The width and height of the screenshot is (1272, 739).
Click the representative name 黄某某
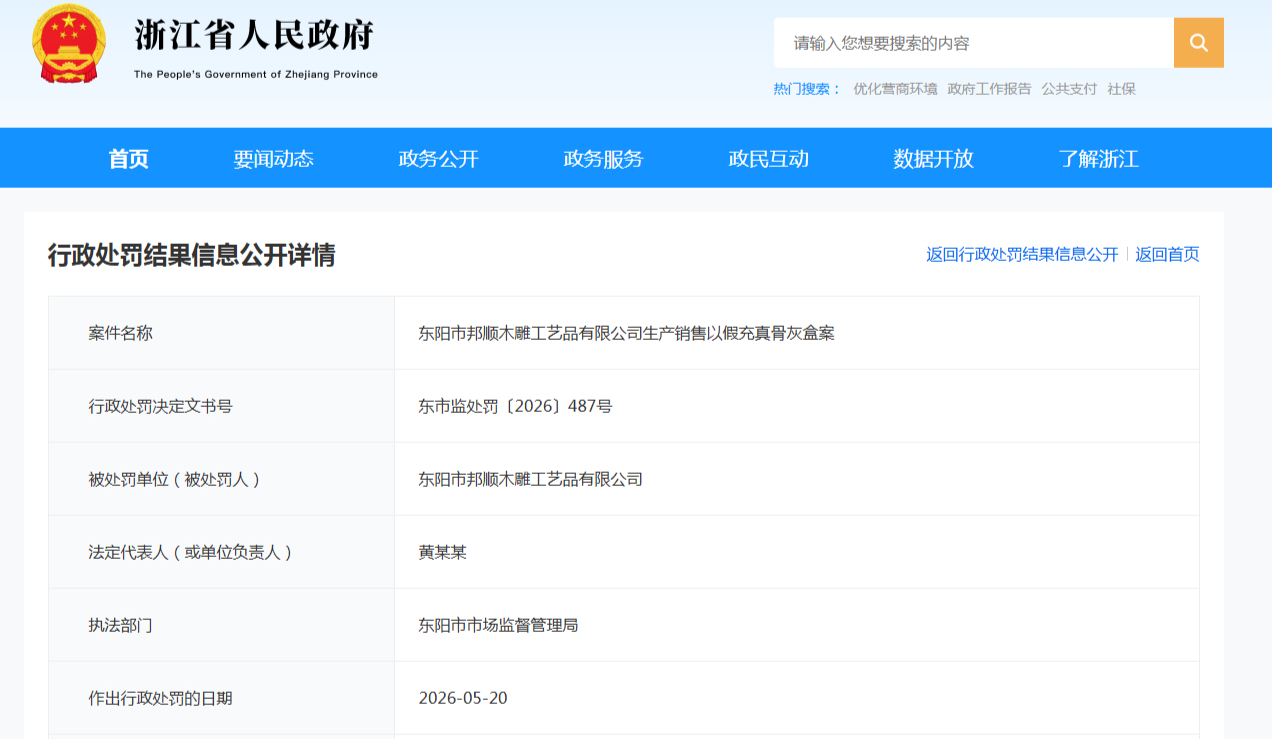point(443,552)
